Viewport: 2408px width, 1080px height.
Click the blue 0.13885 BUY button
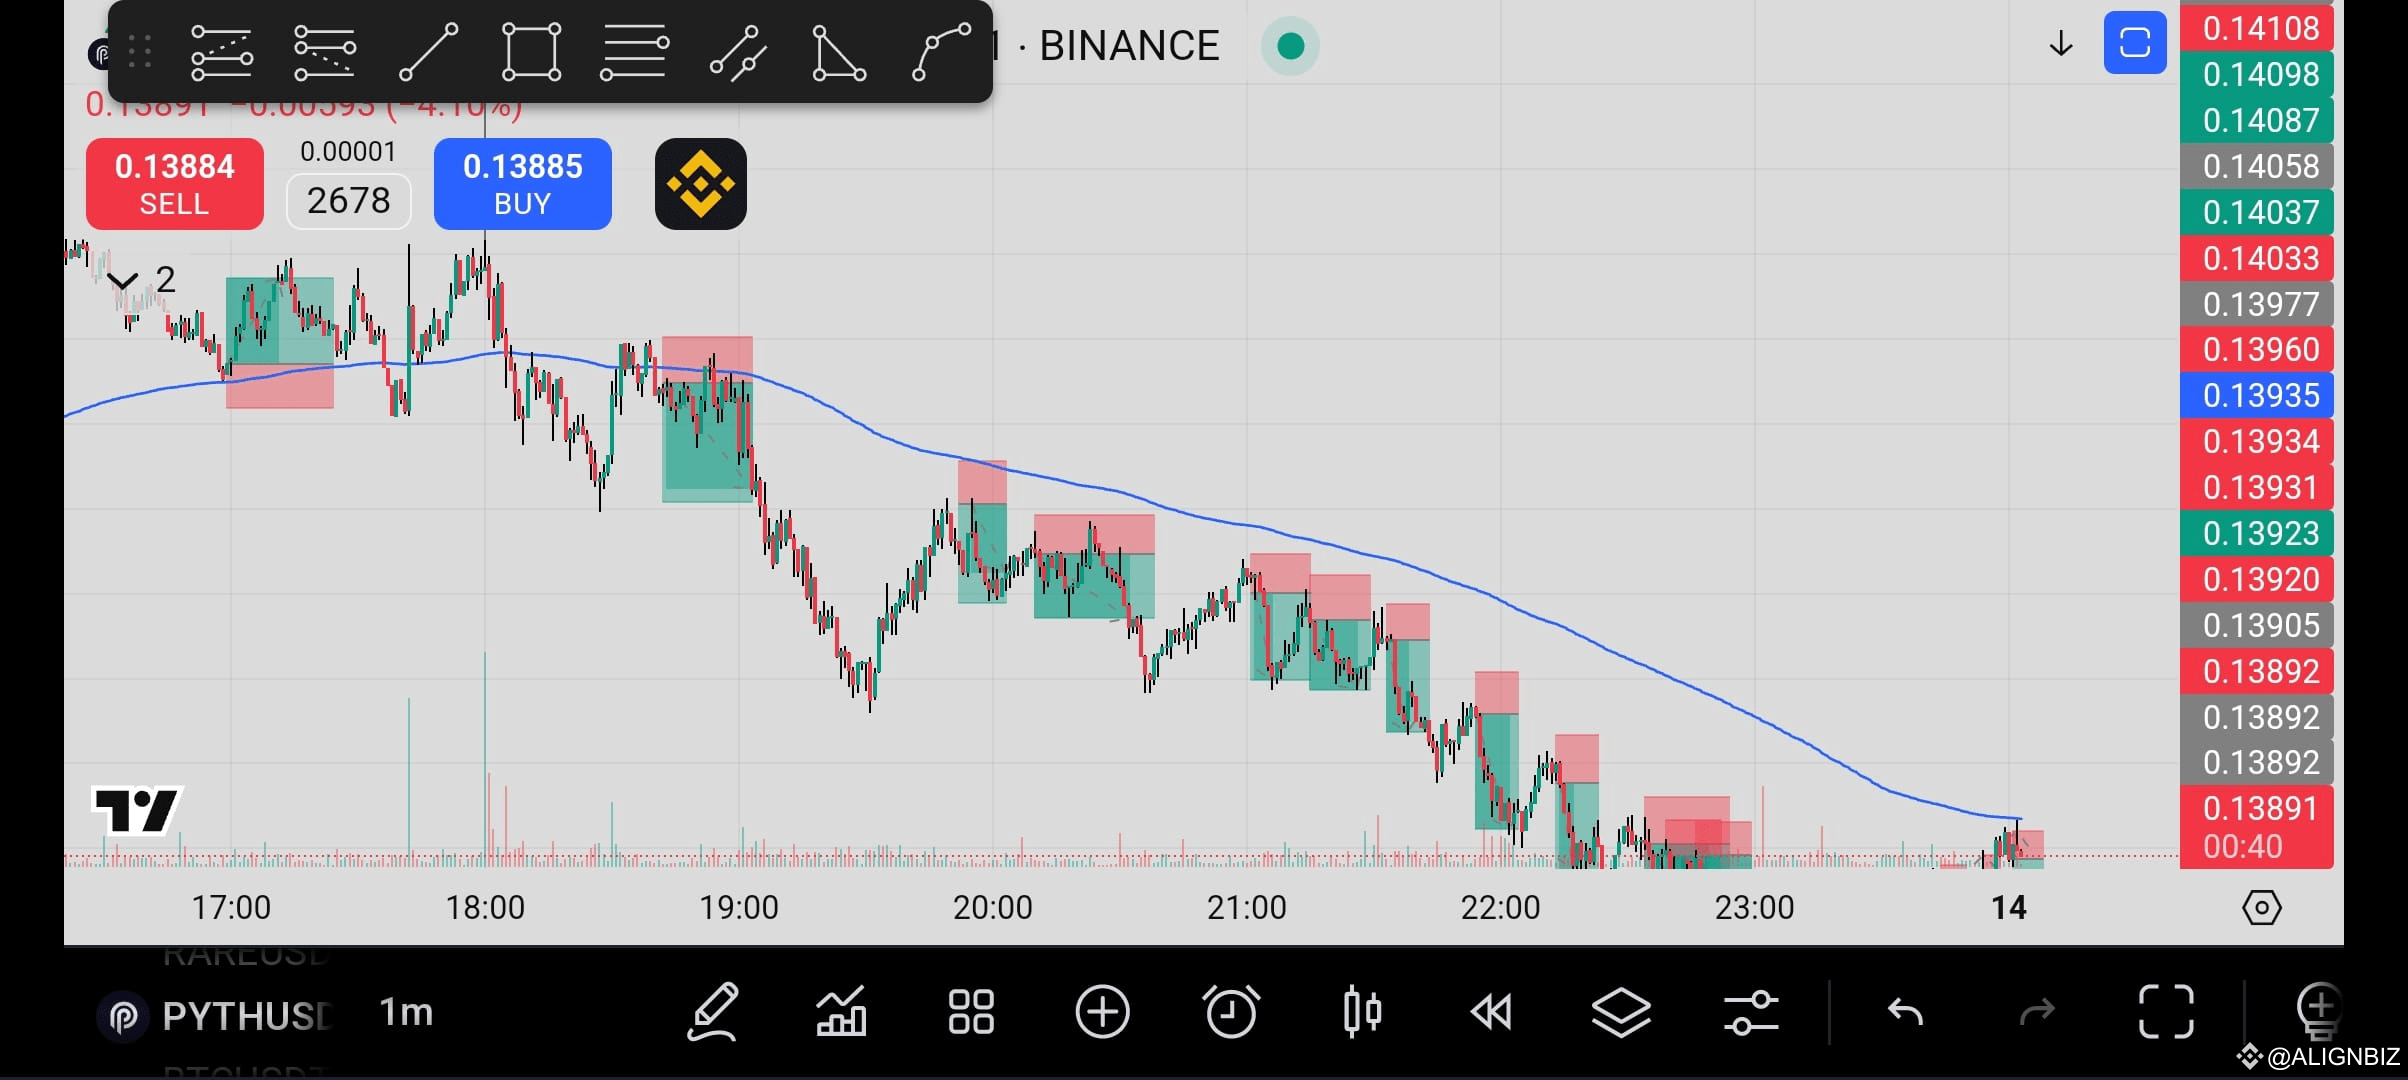522,184
